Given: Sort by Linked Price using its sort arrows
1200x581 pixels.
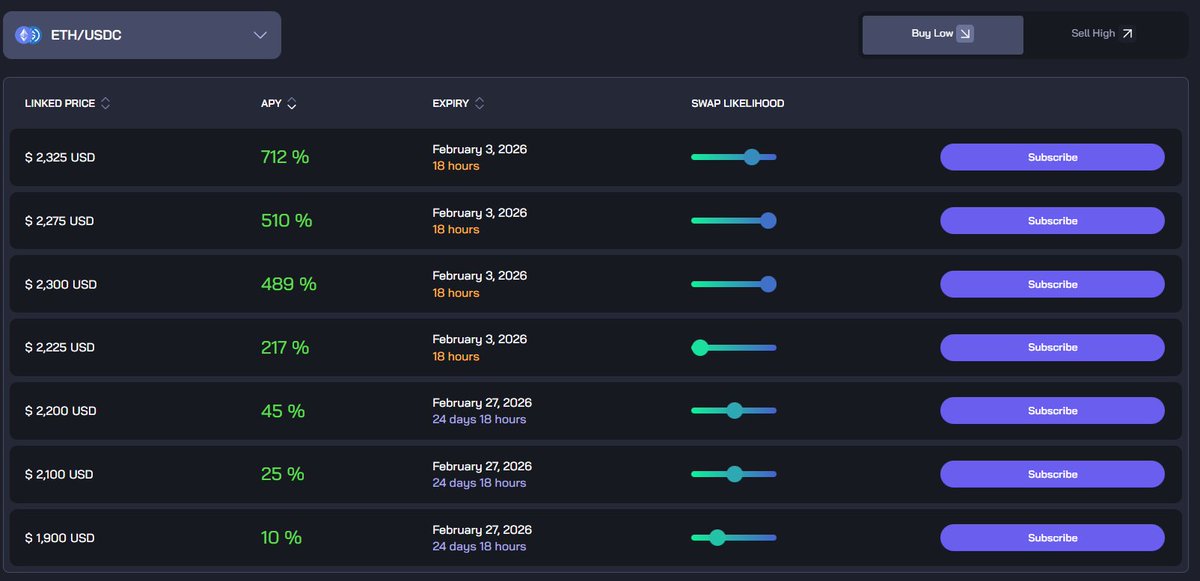Looking at the screenshot, I should point(106,103).
